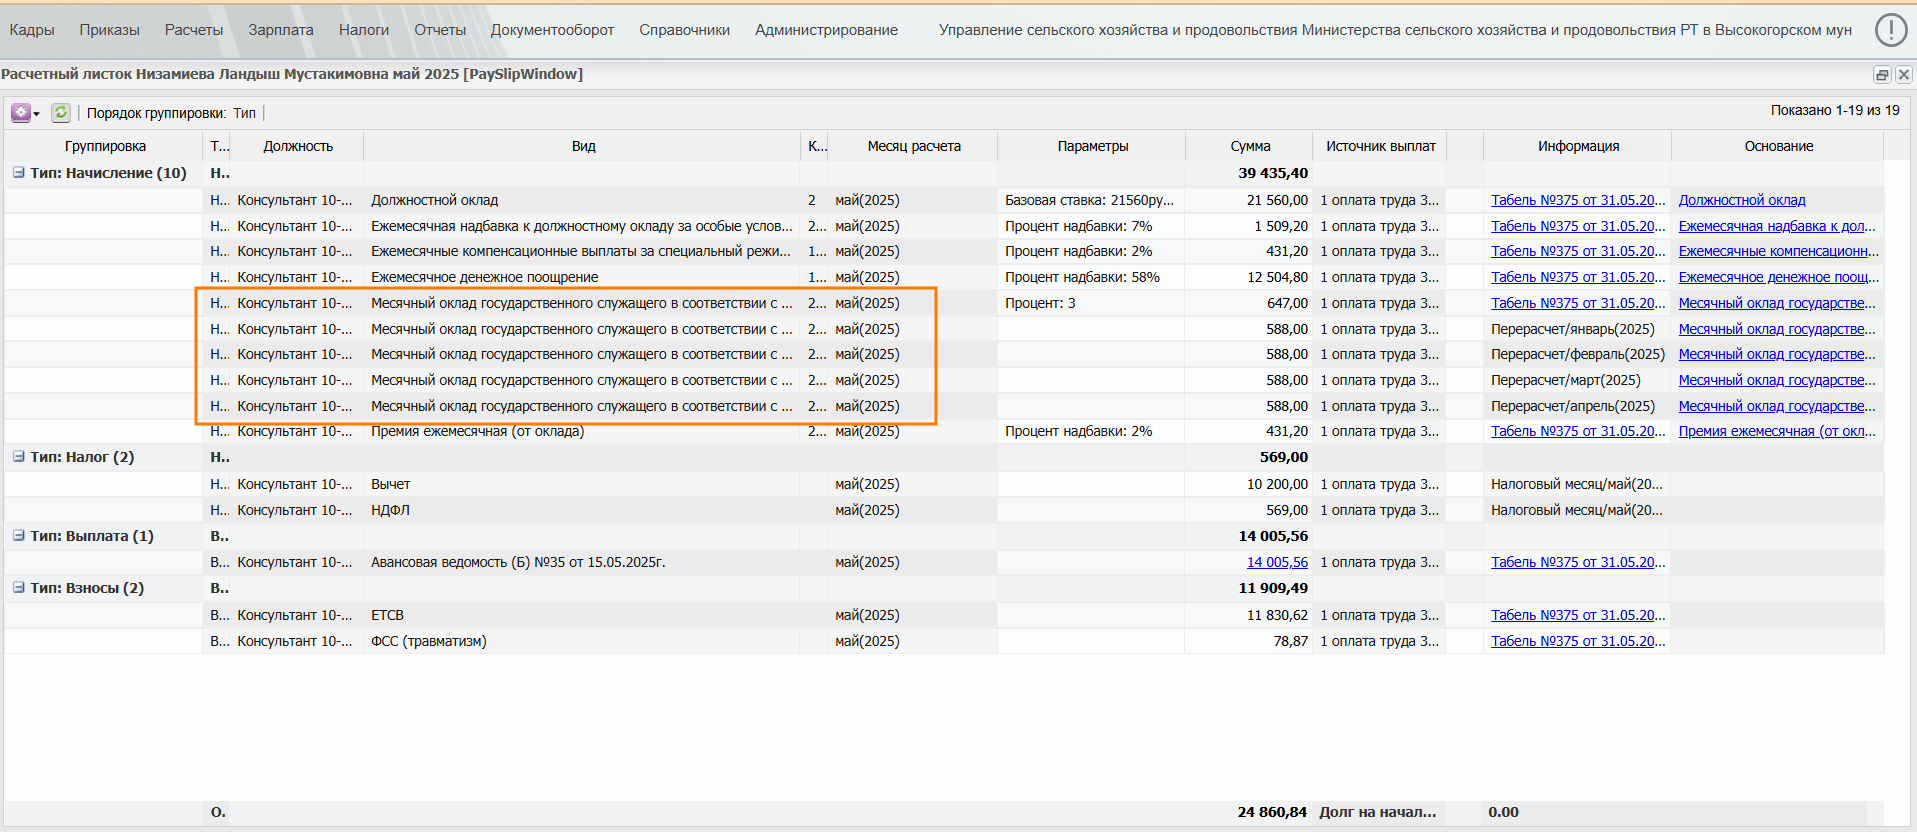The width and height of the screenshot is (1917, 832).
Task: Open the 14 005,56 amount link
Action: pyautogui.click(x=1277, y=562)
